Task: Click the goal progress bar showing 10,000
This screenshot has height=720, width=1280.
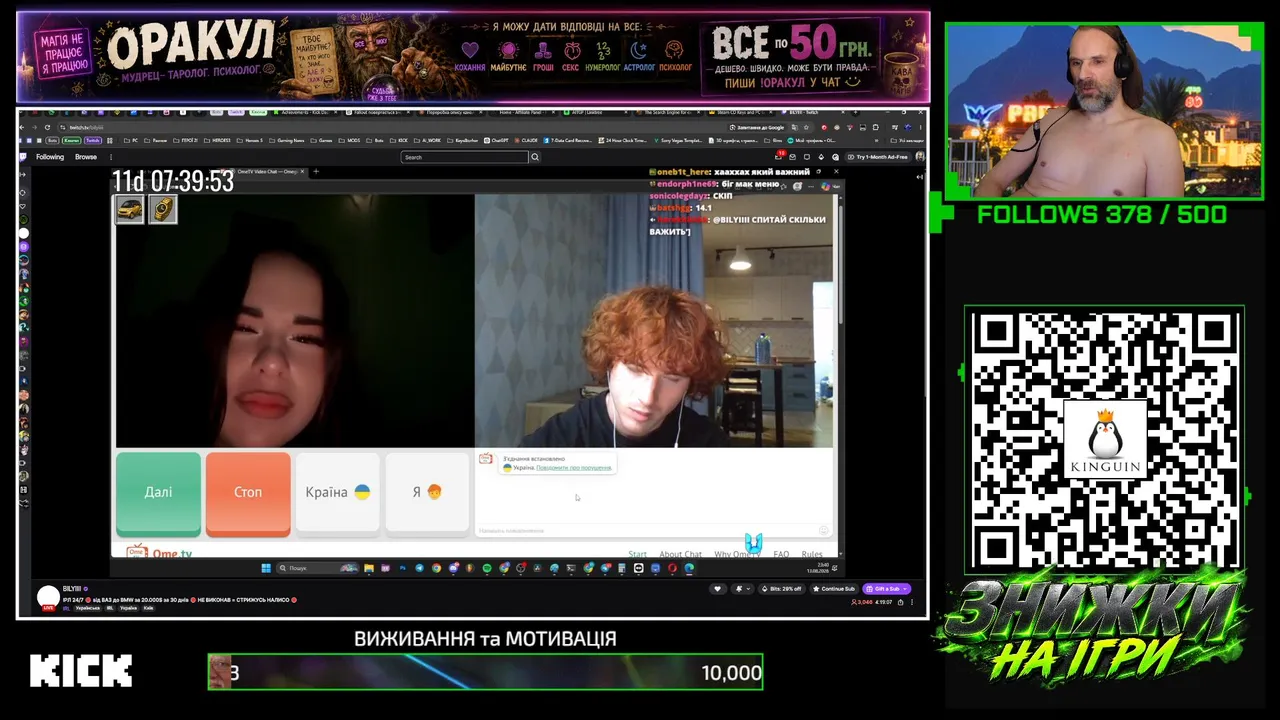Action: coord(485,672)
